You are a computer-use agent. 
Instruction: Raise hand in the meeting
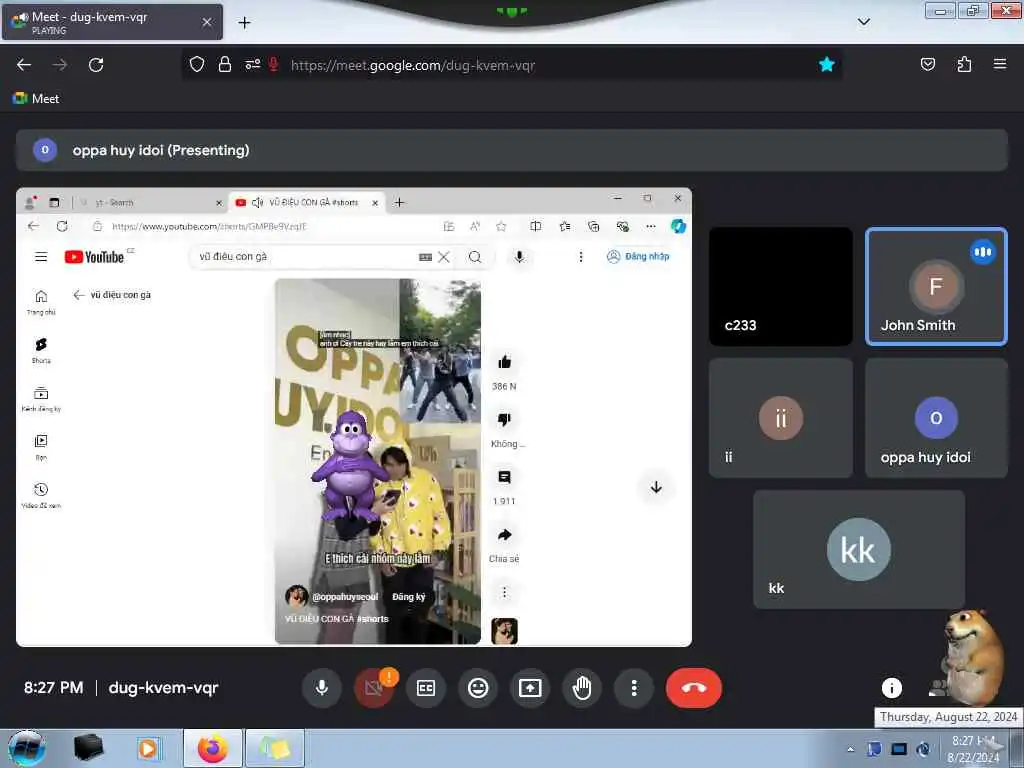[x=582, y=688]
